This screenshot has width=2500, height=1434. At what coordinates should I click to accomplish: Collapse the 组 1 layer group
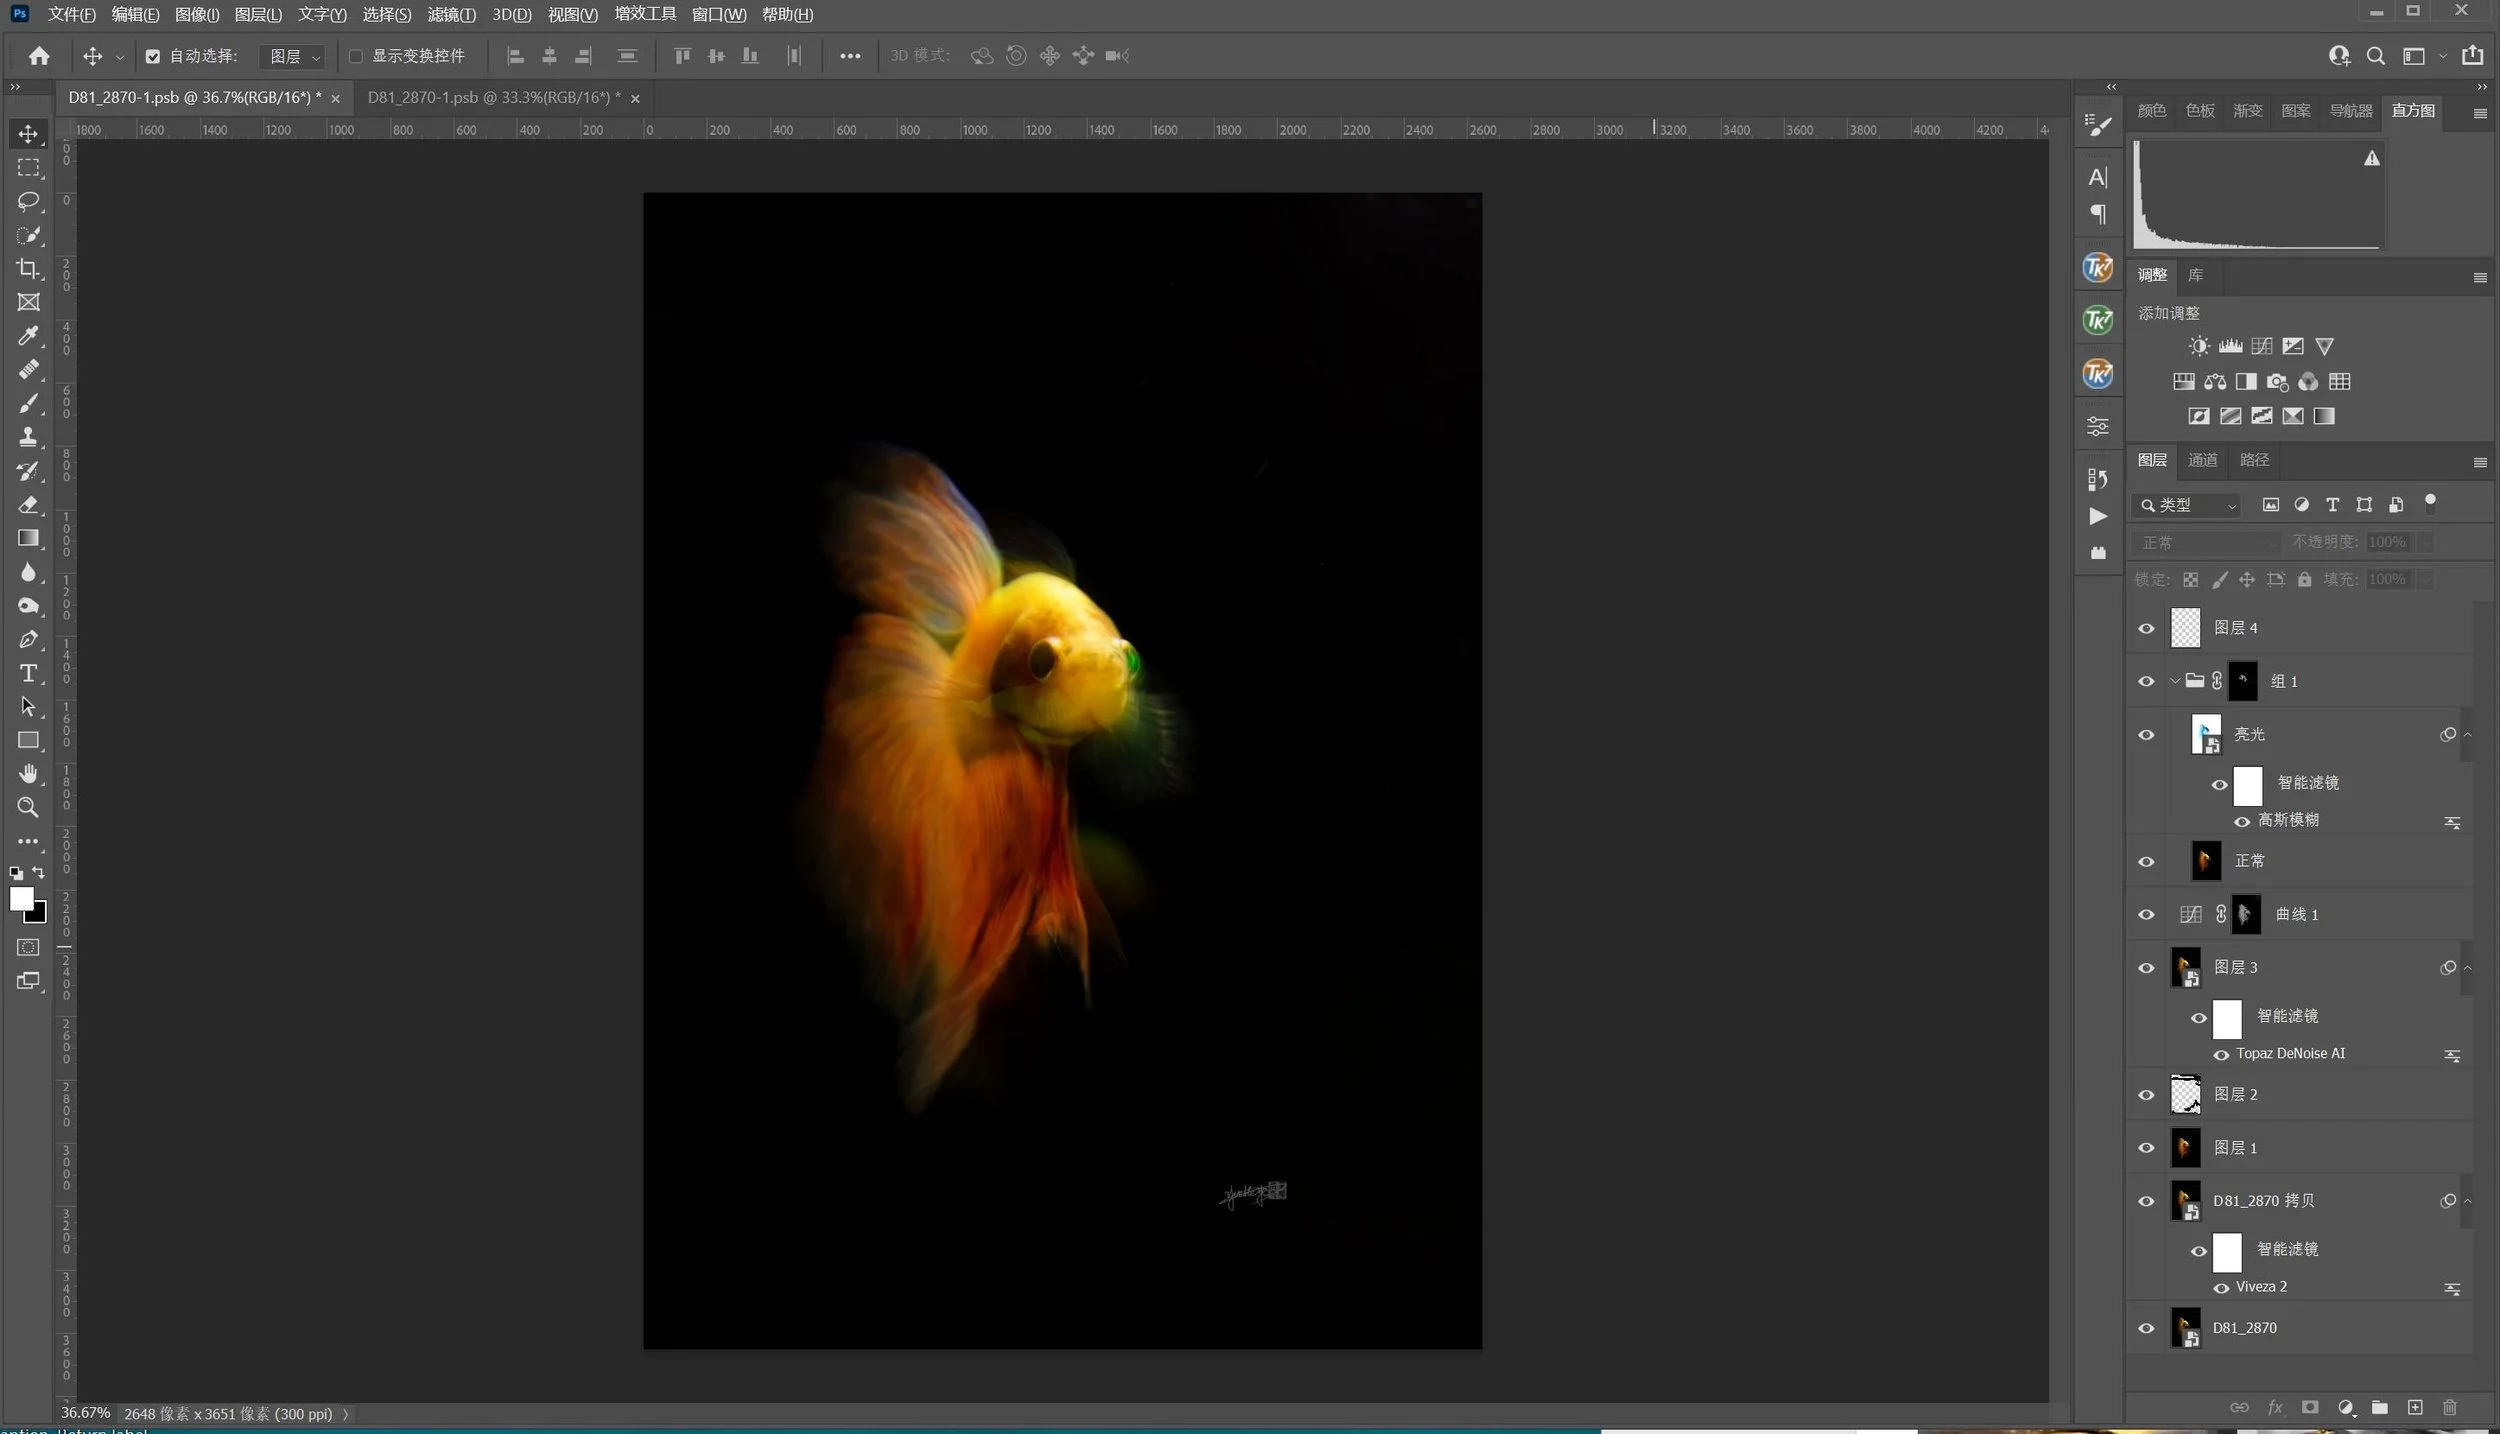click(x=2174, y=681)
